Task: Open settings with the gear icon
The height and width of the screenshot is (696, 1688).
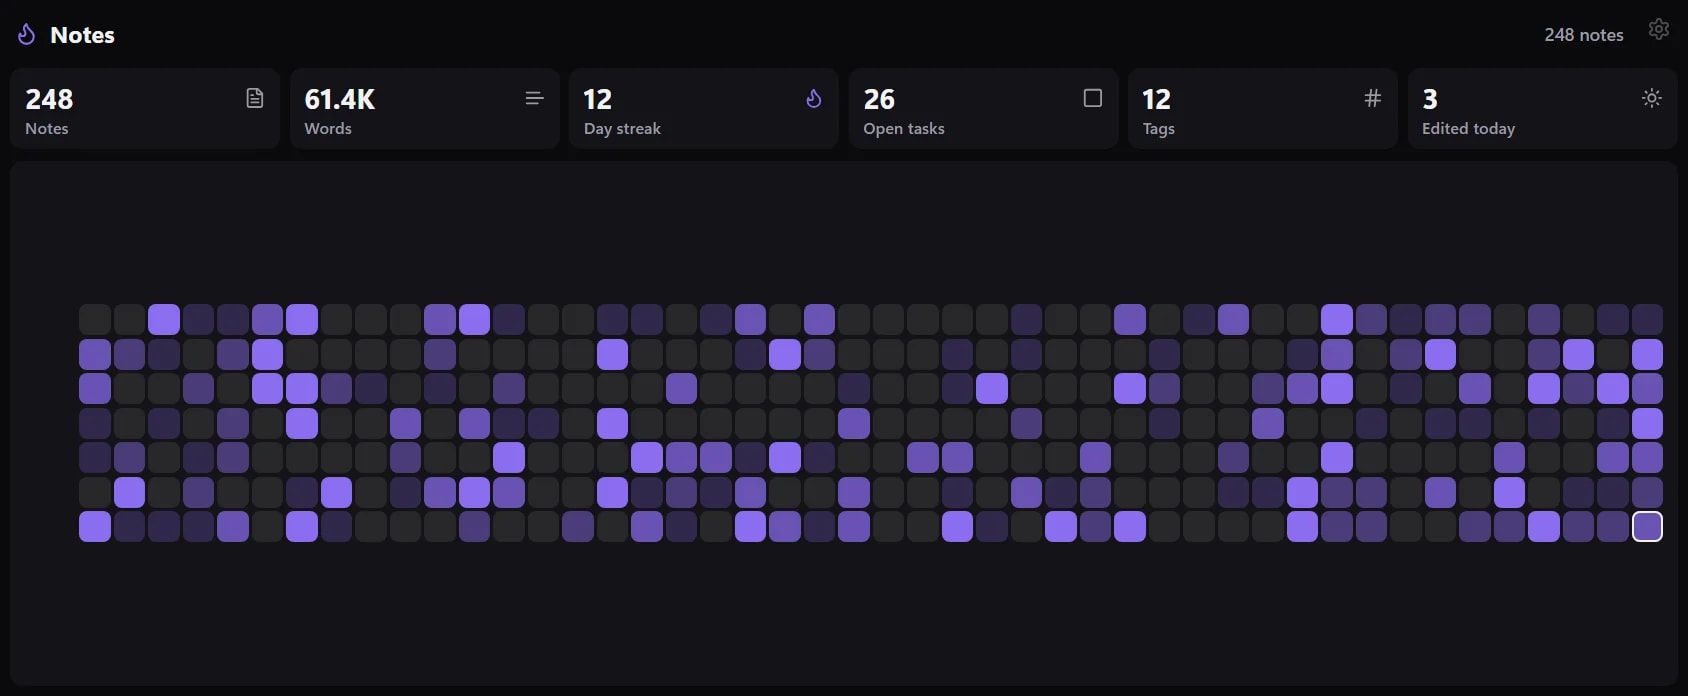Action: point(1659,29)
